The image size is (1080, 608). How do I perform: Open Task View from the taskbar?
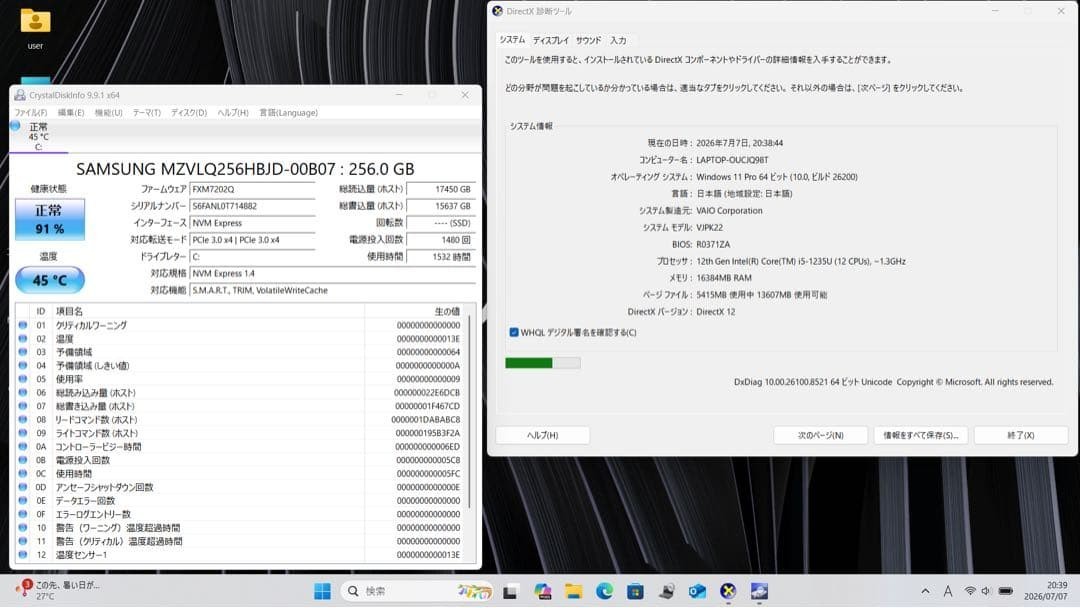[510, 591]
